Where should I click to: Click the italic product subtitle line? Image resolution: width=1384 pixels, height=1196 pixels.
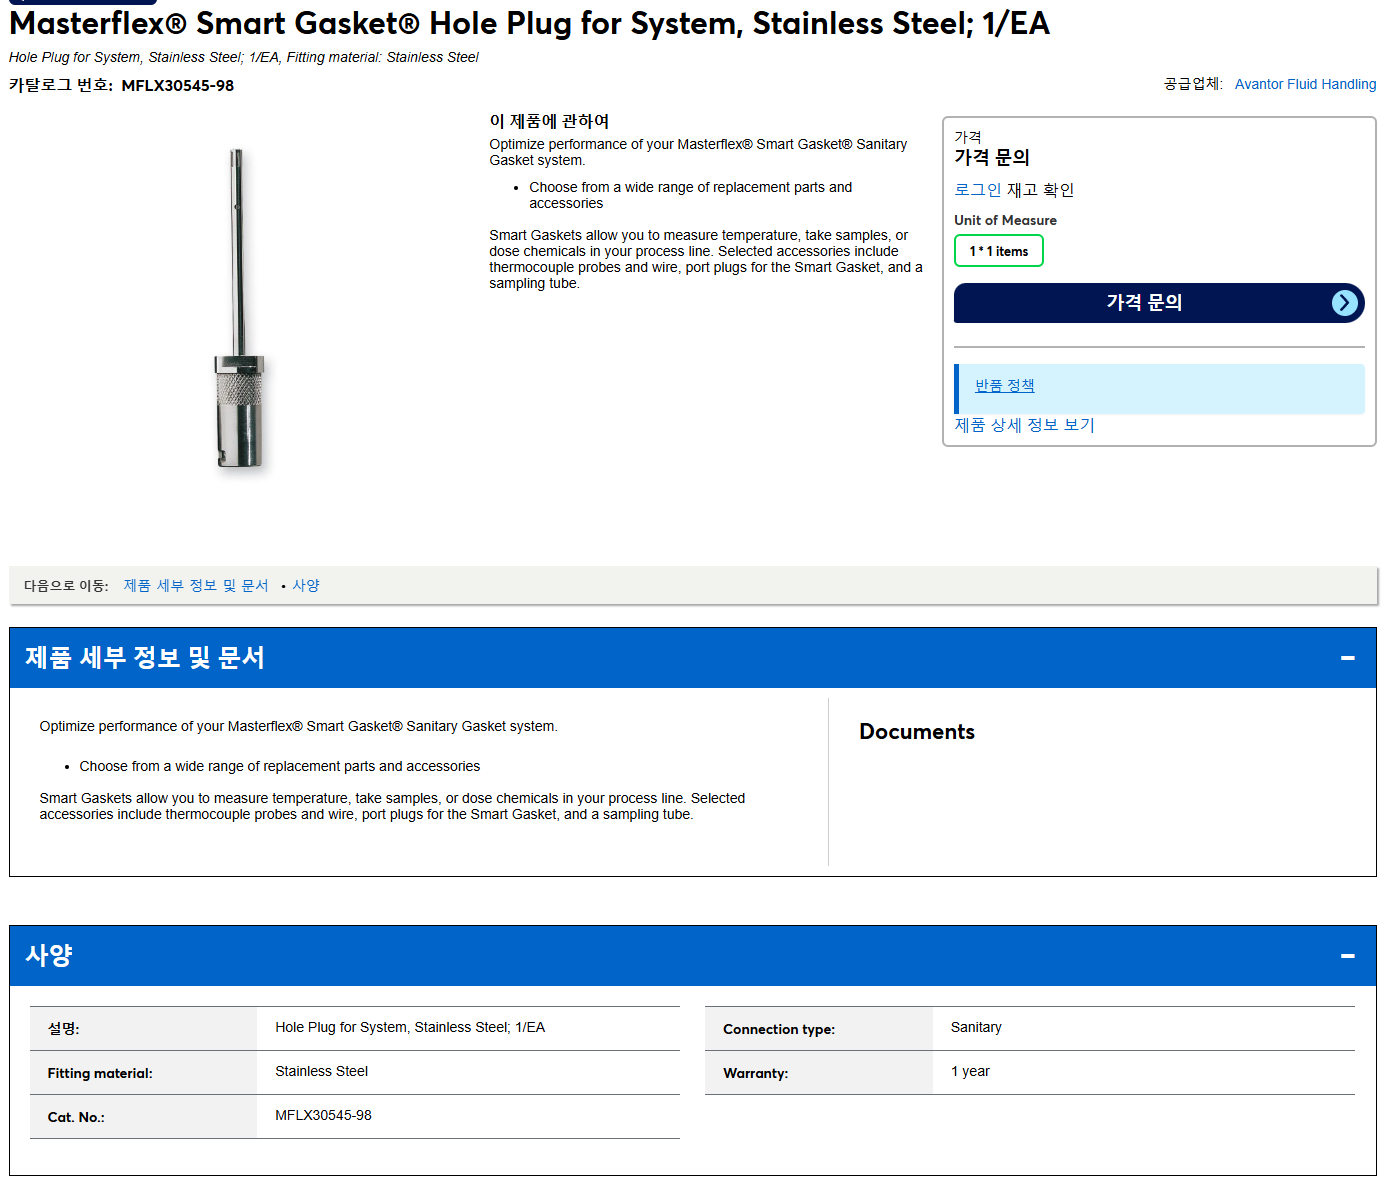[x=244, y=57]
